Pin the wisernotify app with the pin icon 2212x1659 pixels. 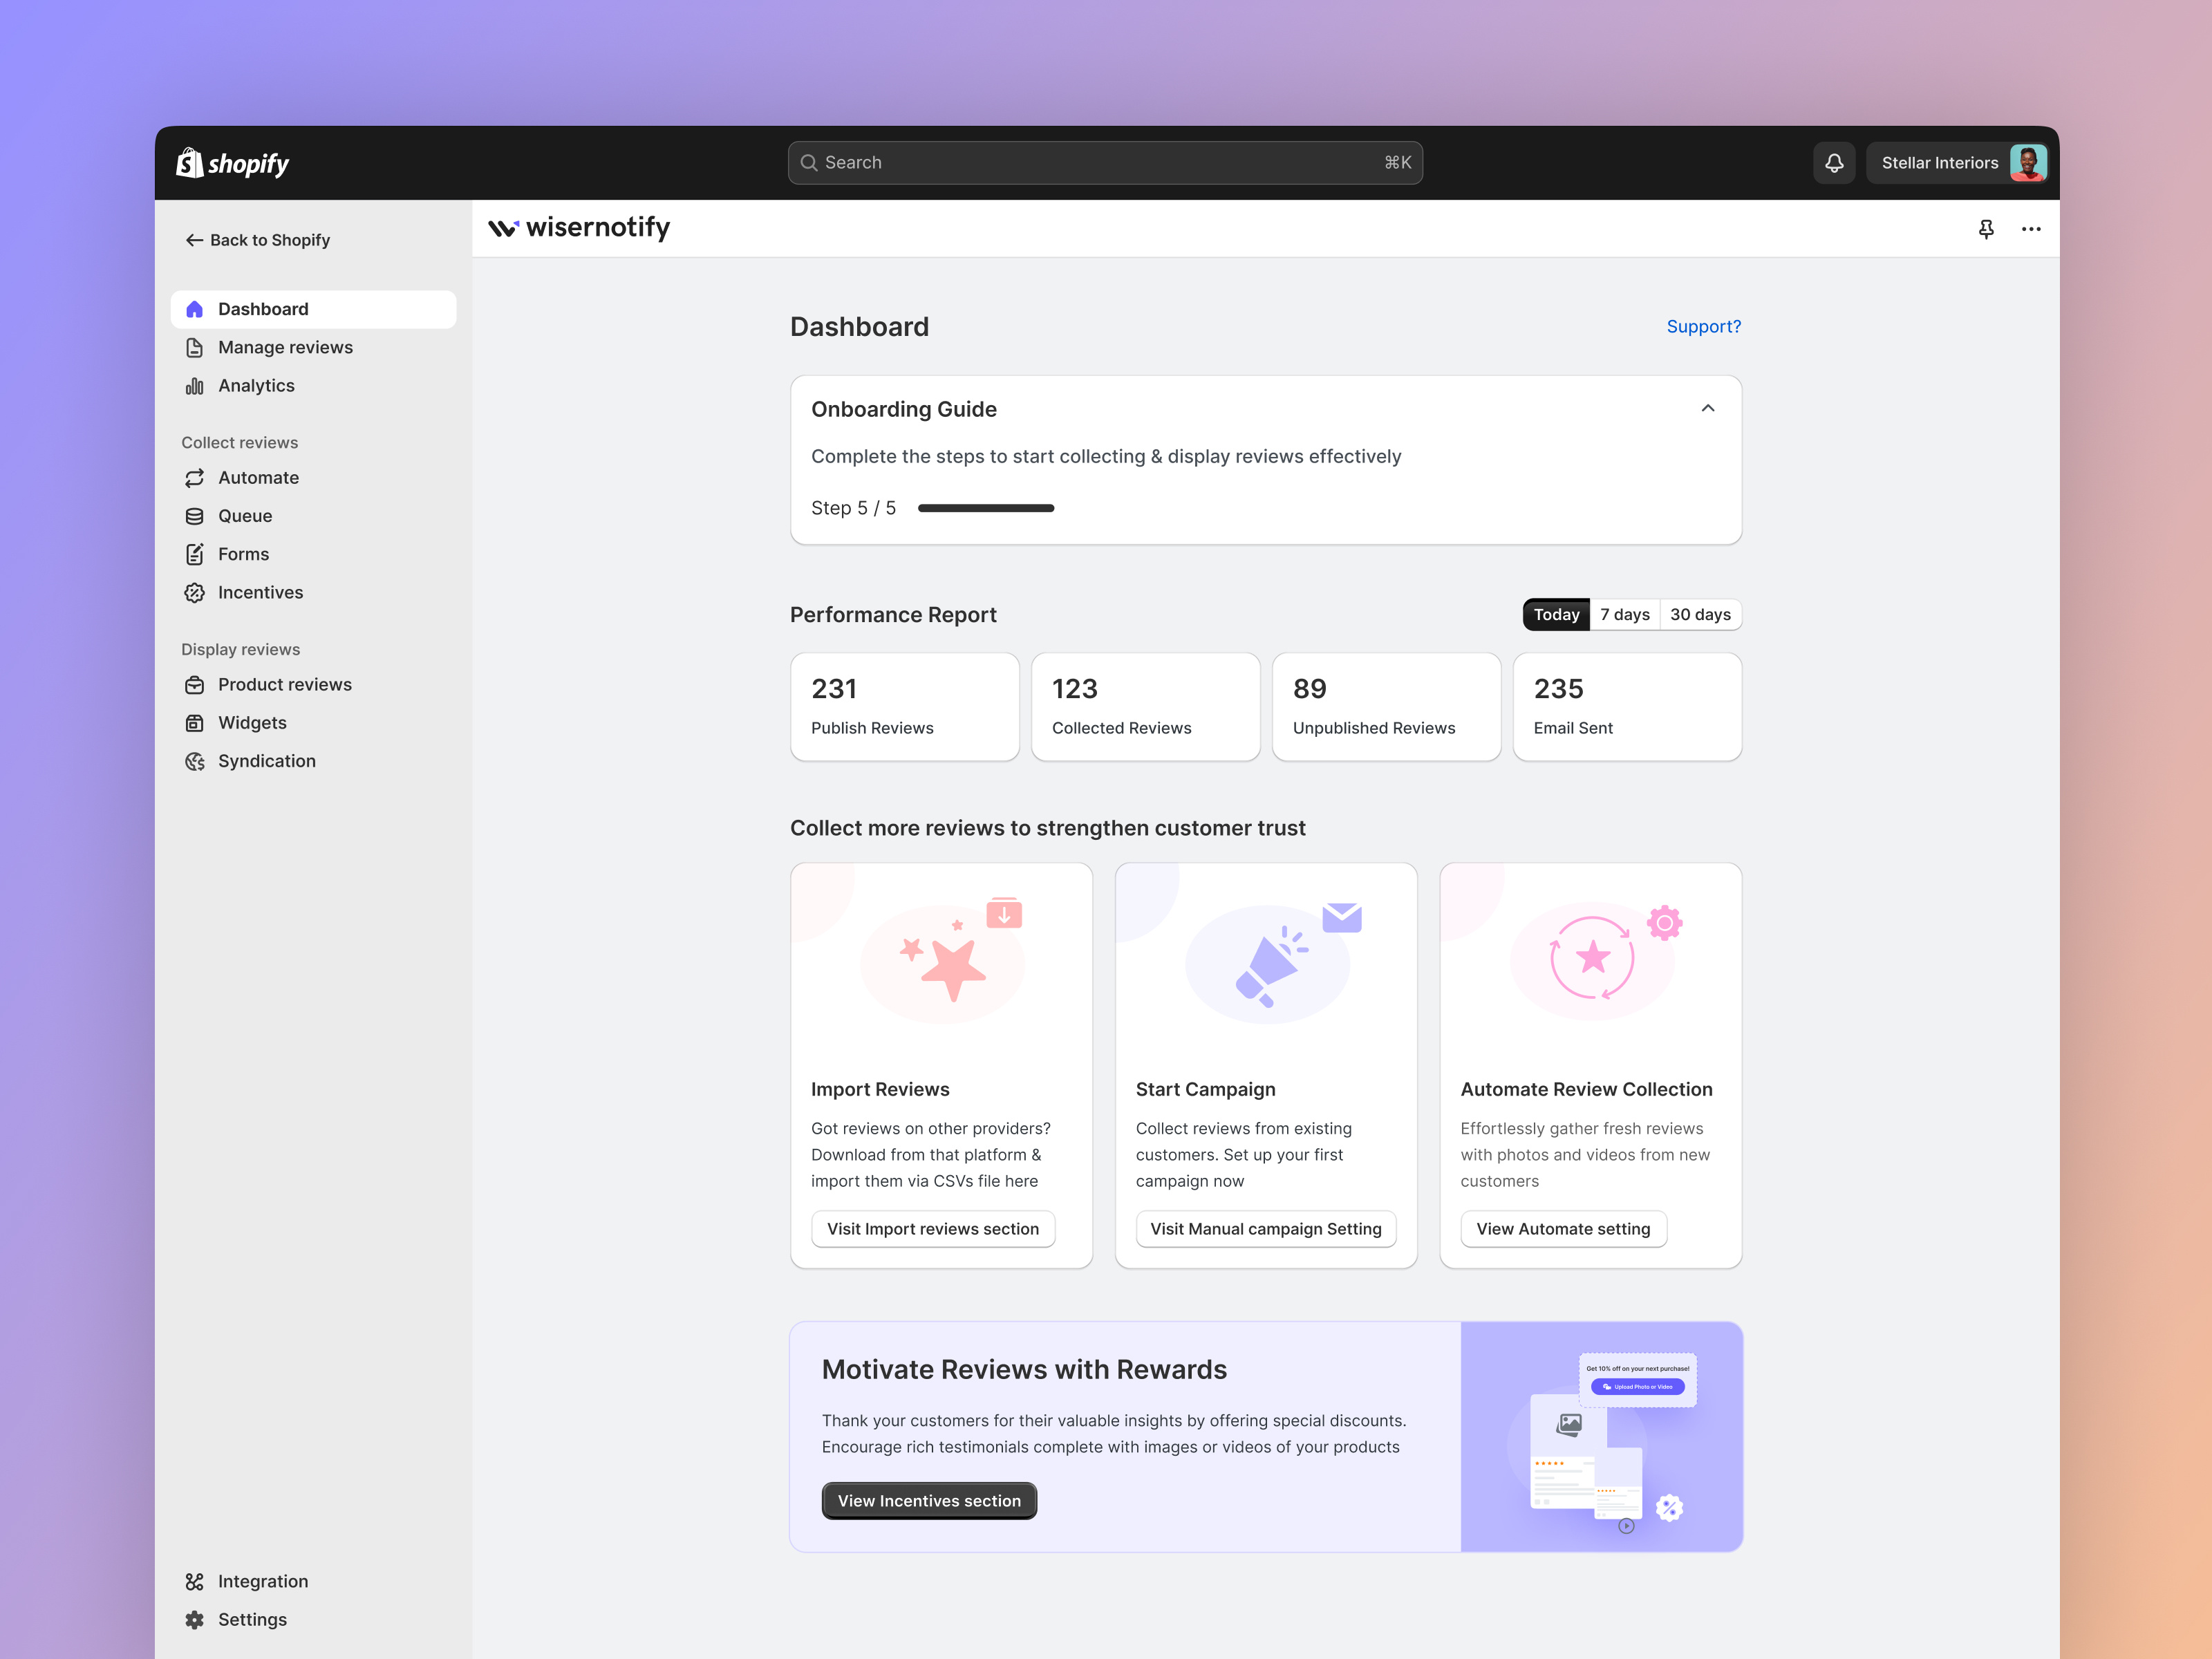pos(1986,229)
